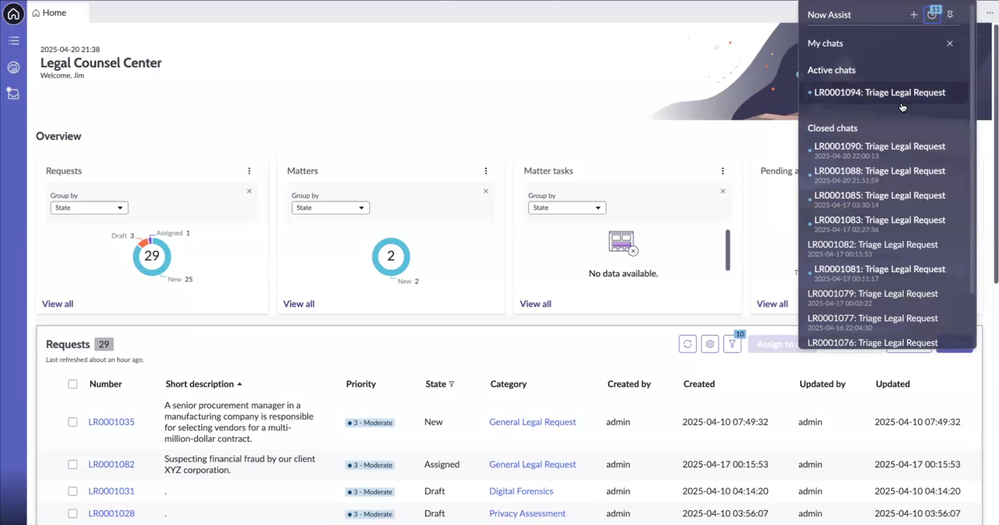Sort by the Number column header
This screenshot has height=525, width=999.
tap(106, 384)
